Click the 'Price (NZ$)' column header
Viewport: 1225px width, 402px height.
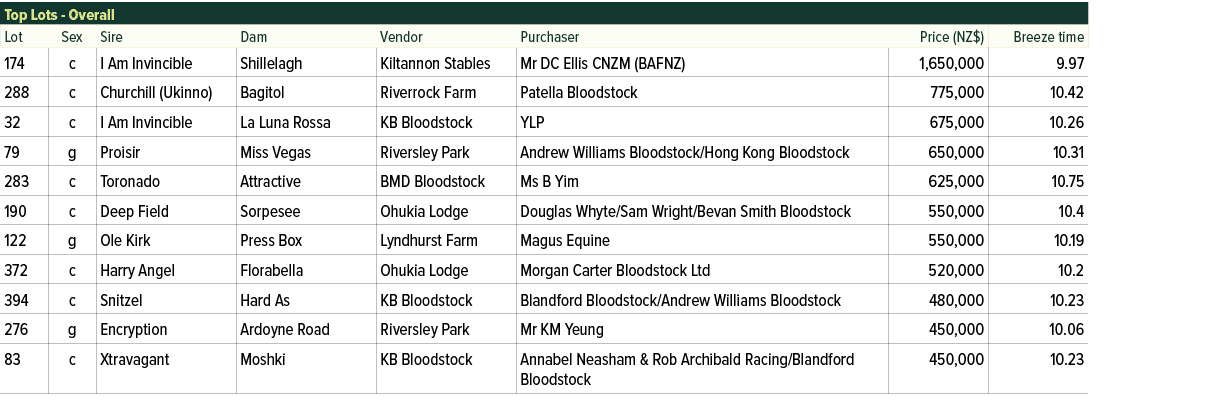point(951,37)
